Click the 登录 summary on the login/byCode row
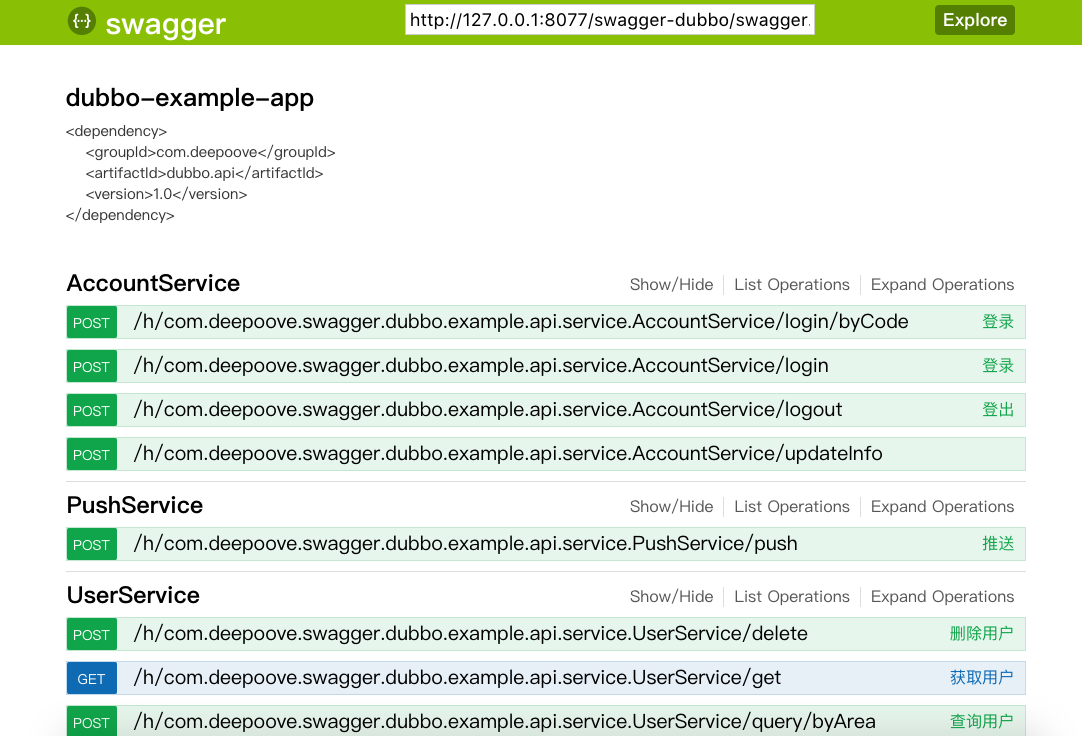The image size is (1082, 736). [x=998, y=321]
